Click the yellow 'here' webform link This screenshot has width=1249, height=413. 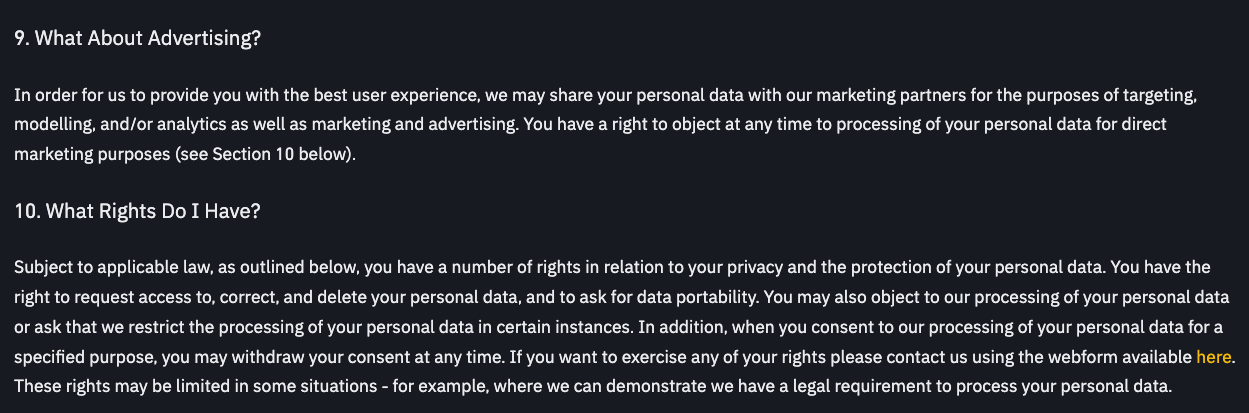(1214, 356)
